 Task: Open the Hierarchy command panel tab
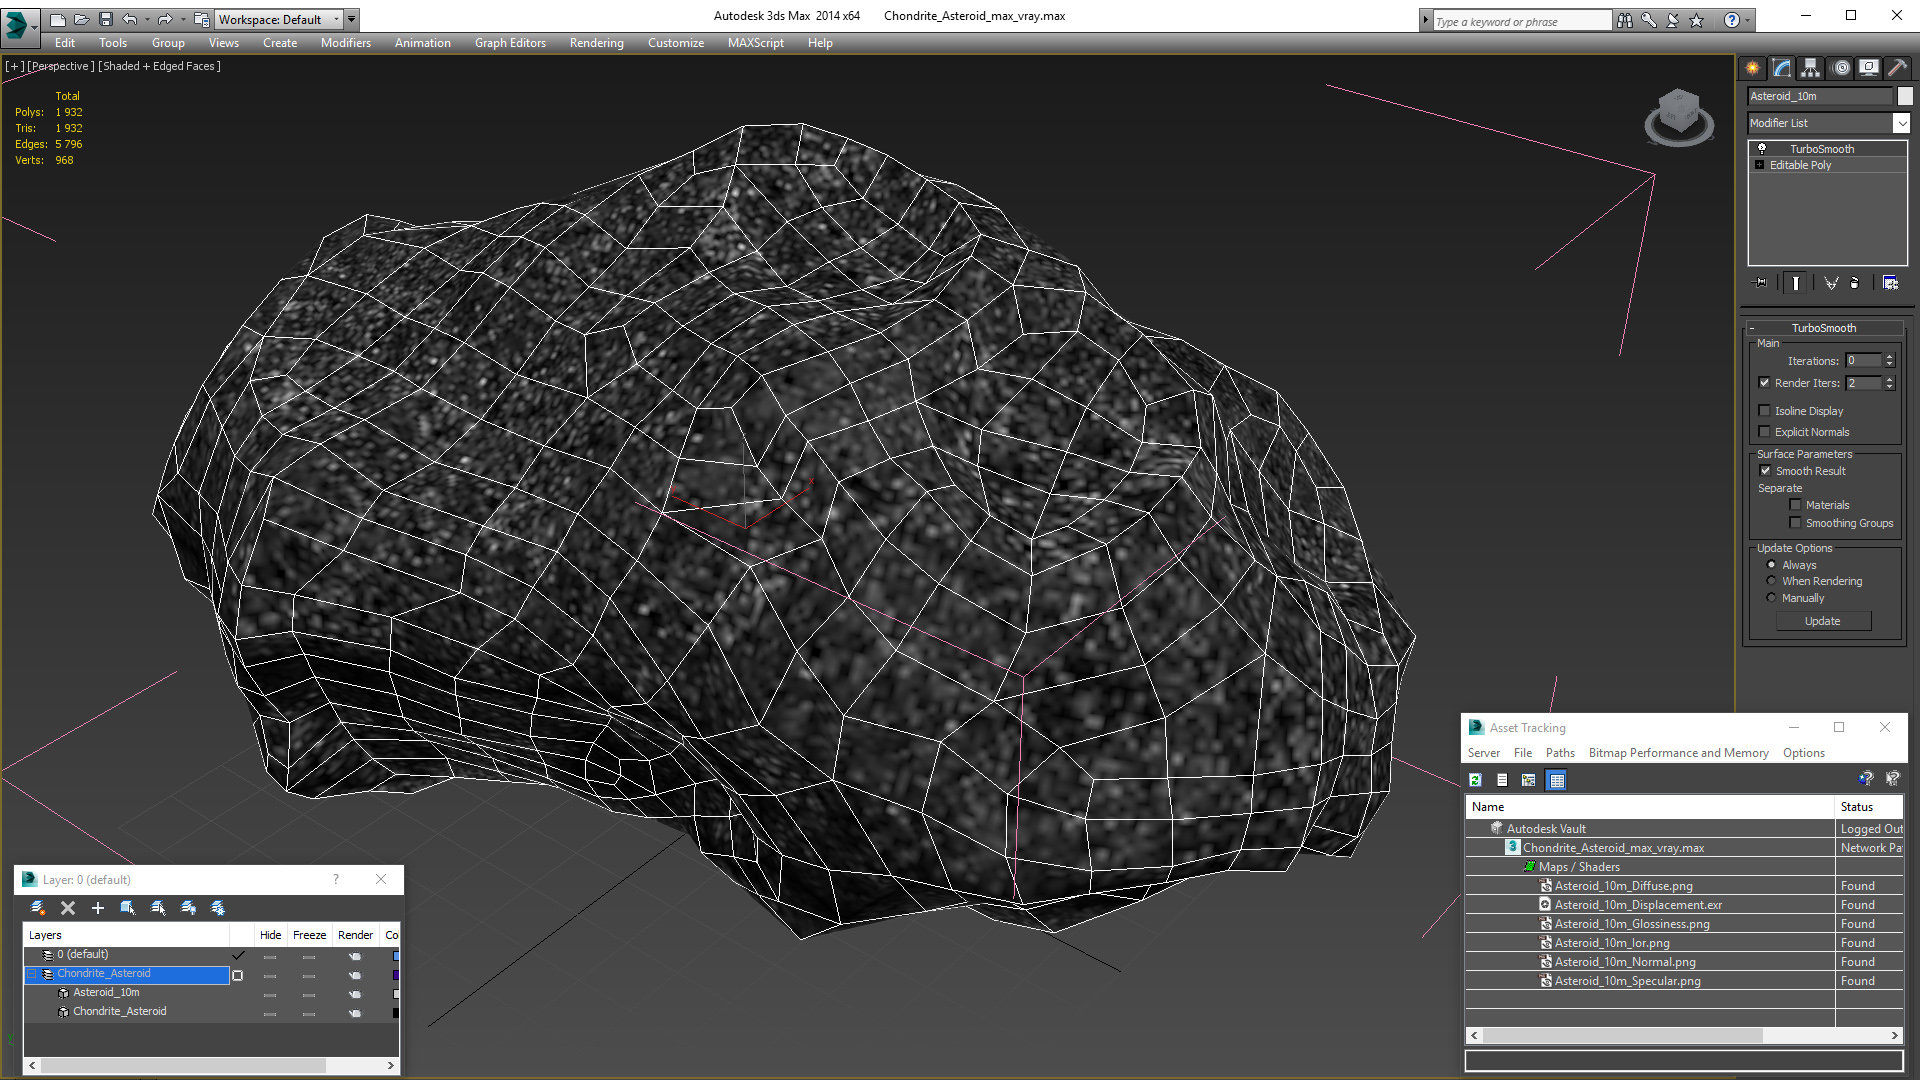coord(1810,68)
